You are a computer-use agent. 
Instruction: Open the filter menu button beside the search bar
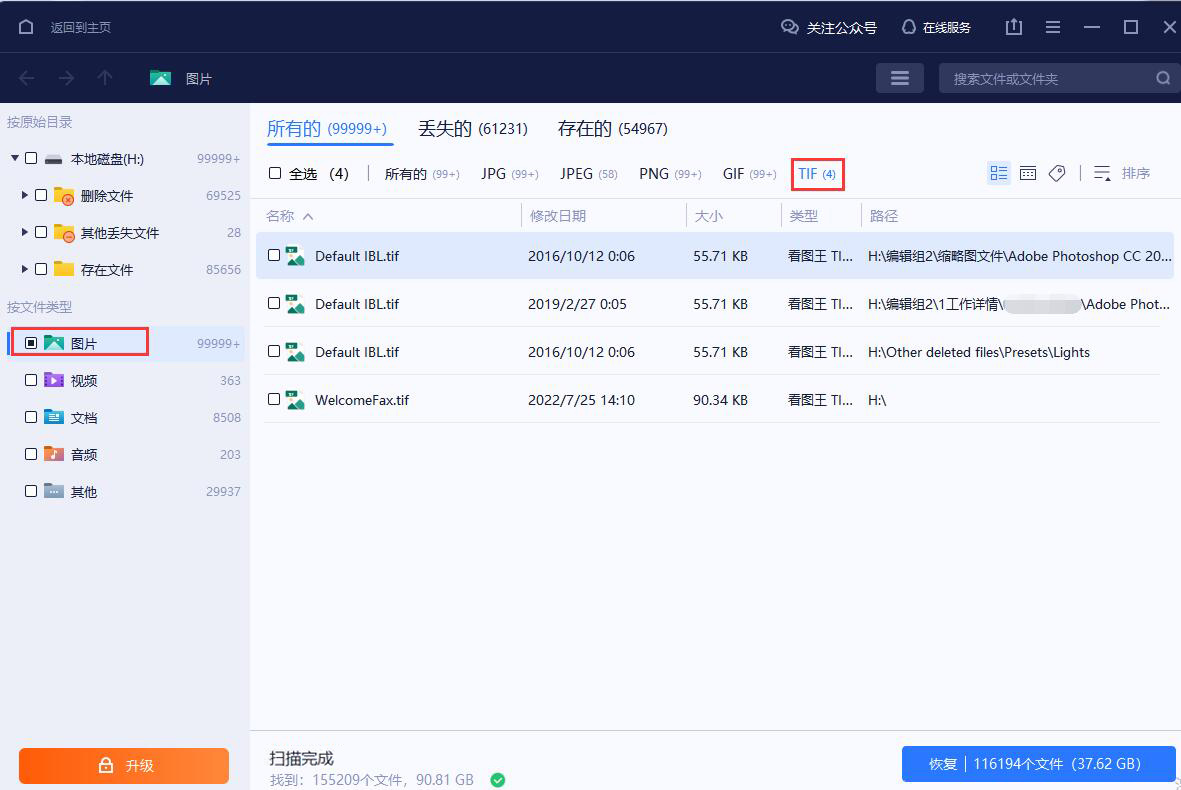point(899,77)
